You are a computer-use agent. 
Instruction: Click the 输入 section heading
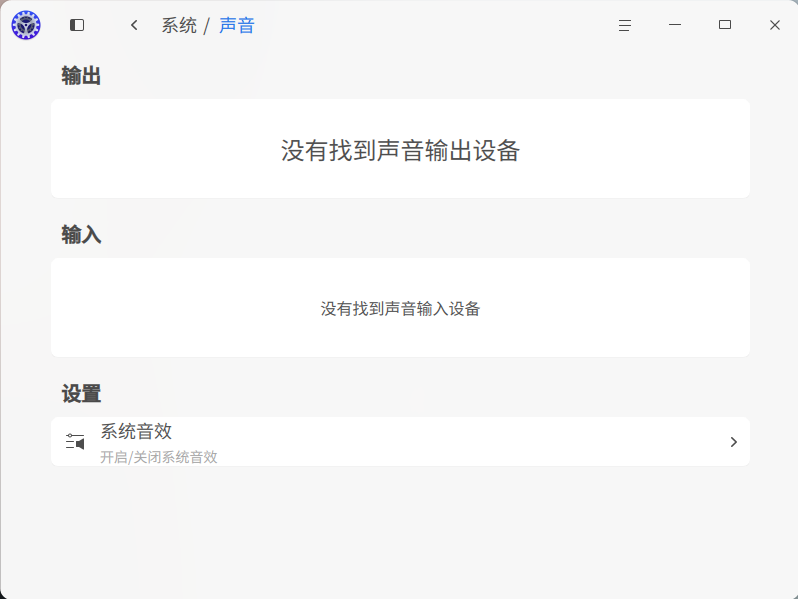pyautogui.click(x=81, y=235)
